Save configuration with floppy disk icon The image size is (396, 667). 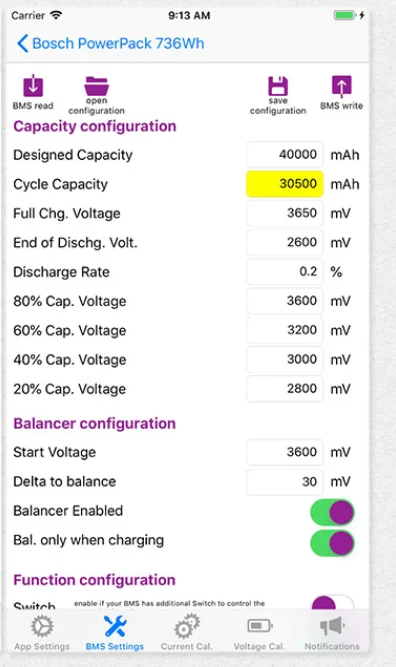point(278,86)
